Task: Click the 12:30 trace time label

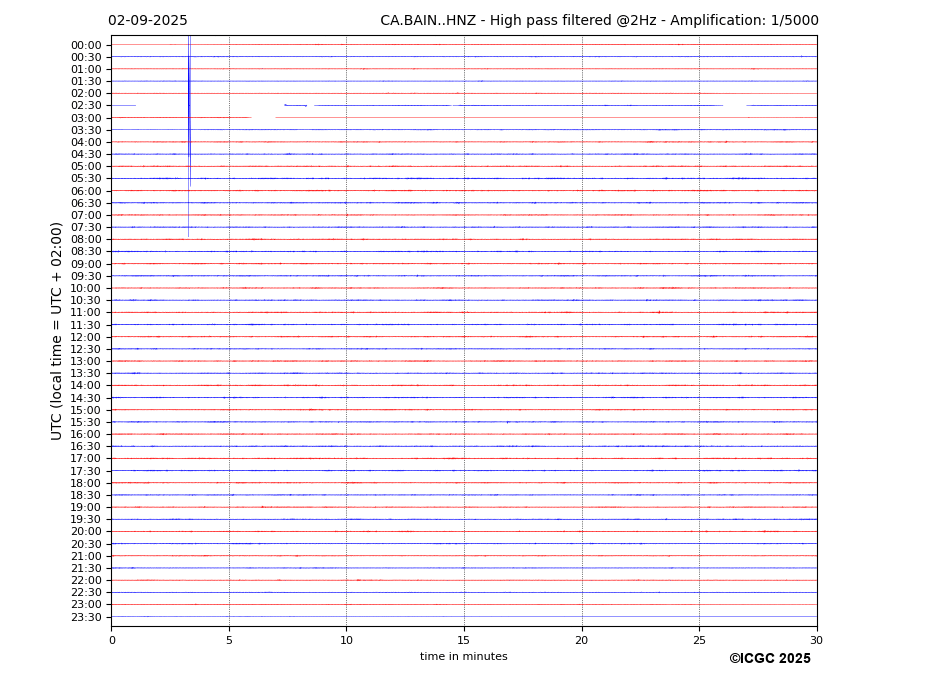Action: [86, 349]
